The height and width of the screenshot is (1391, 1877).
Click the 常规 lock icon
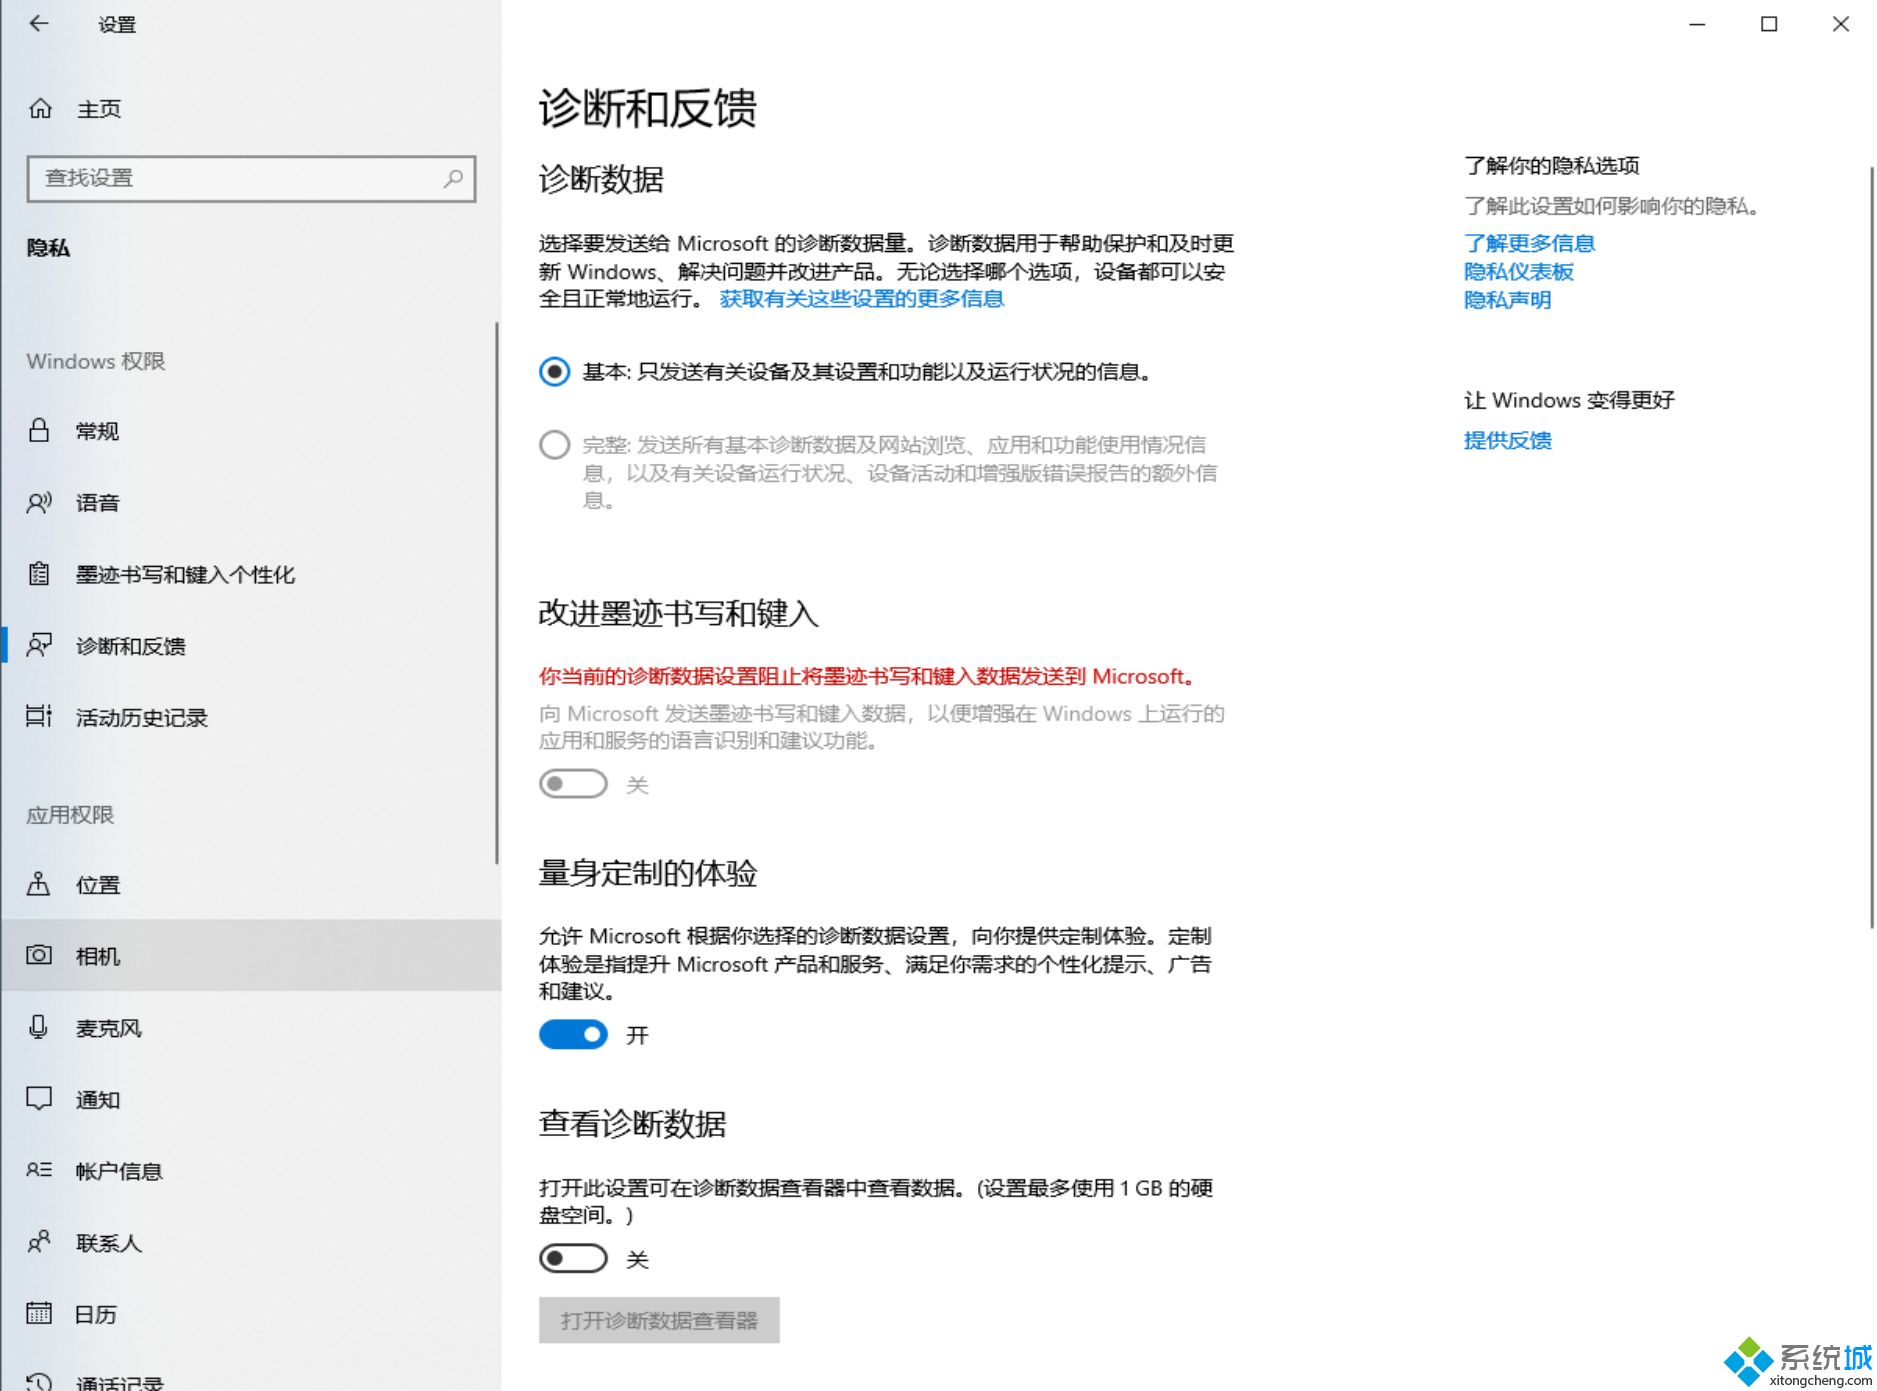tap(39, 430)
